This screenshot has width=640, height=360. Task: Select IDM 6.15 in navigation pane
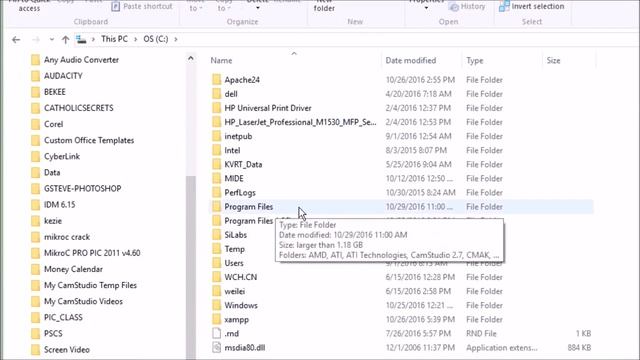coord(60,205)
